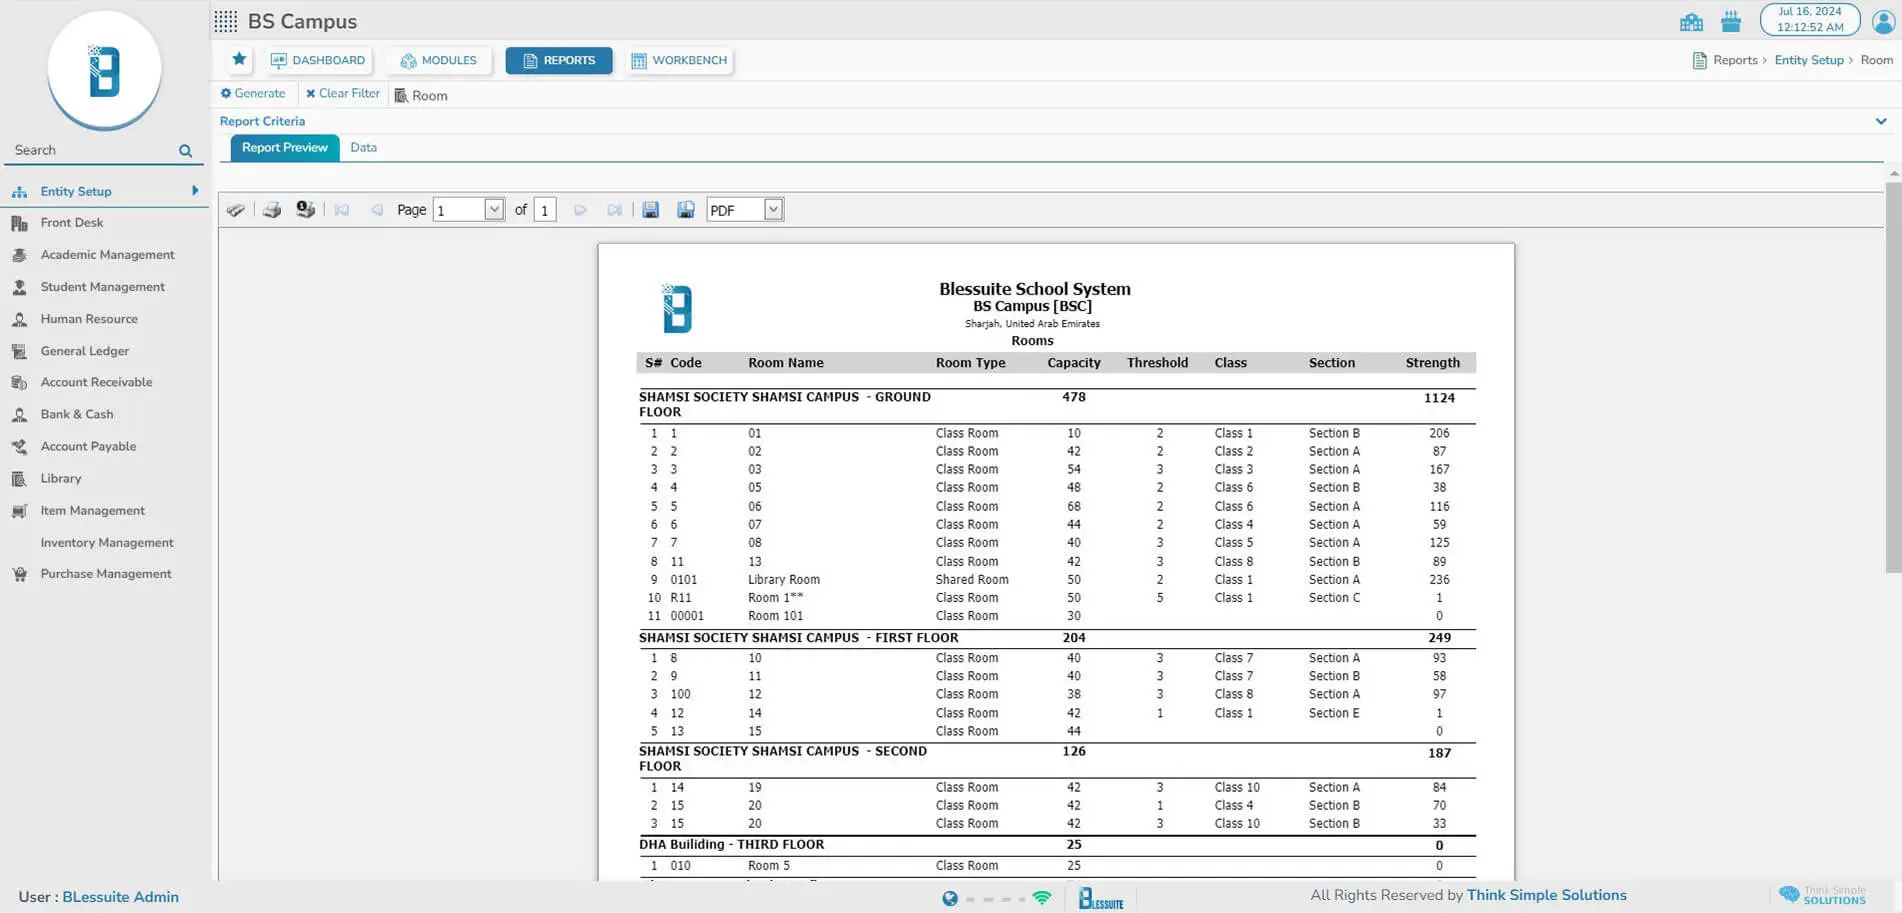Click the first blue save/export disk icon

tap(651, 210)
